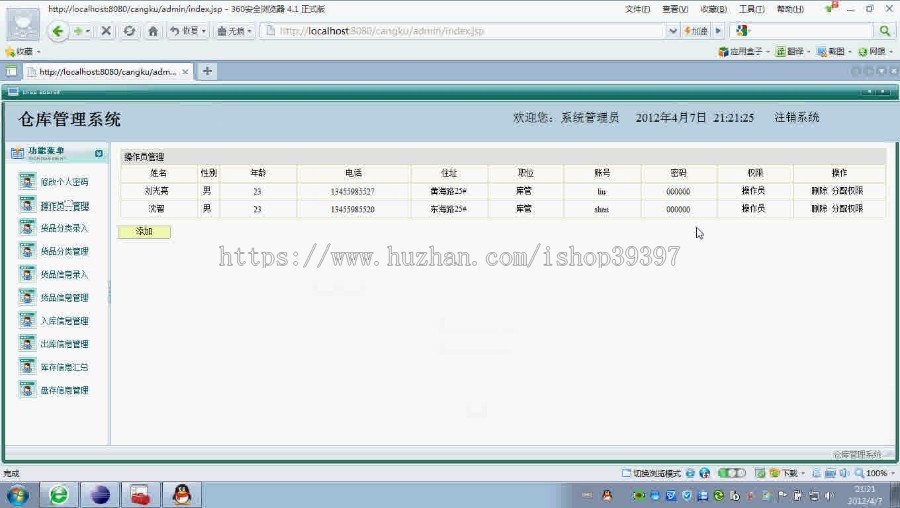Click the address bar URL field
900x508 pixels.
462,31
